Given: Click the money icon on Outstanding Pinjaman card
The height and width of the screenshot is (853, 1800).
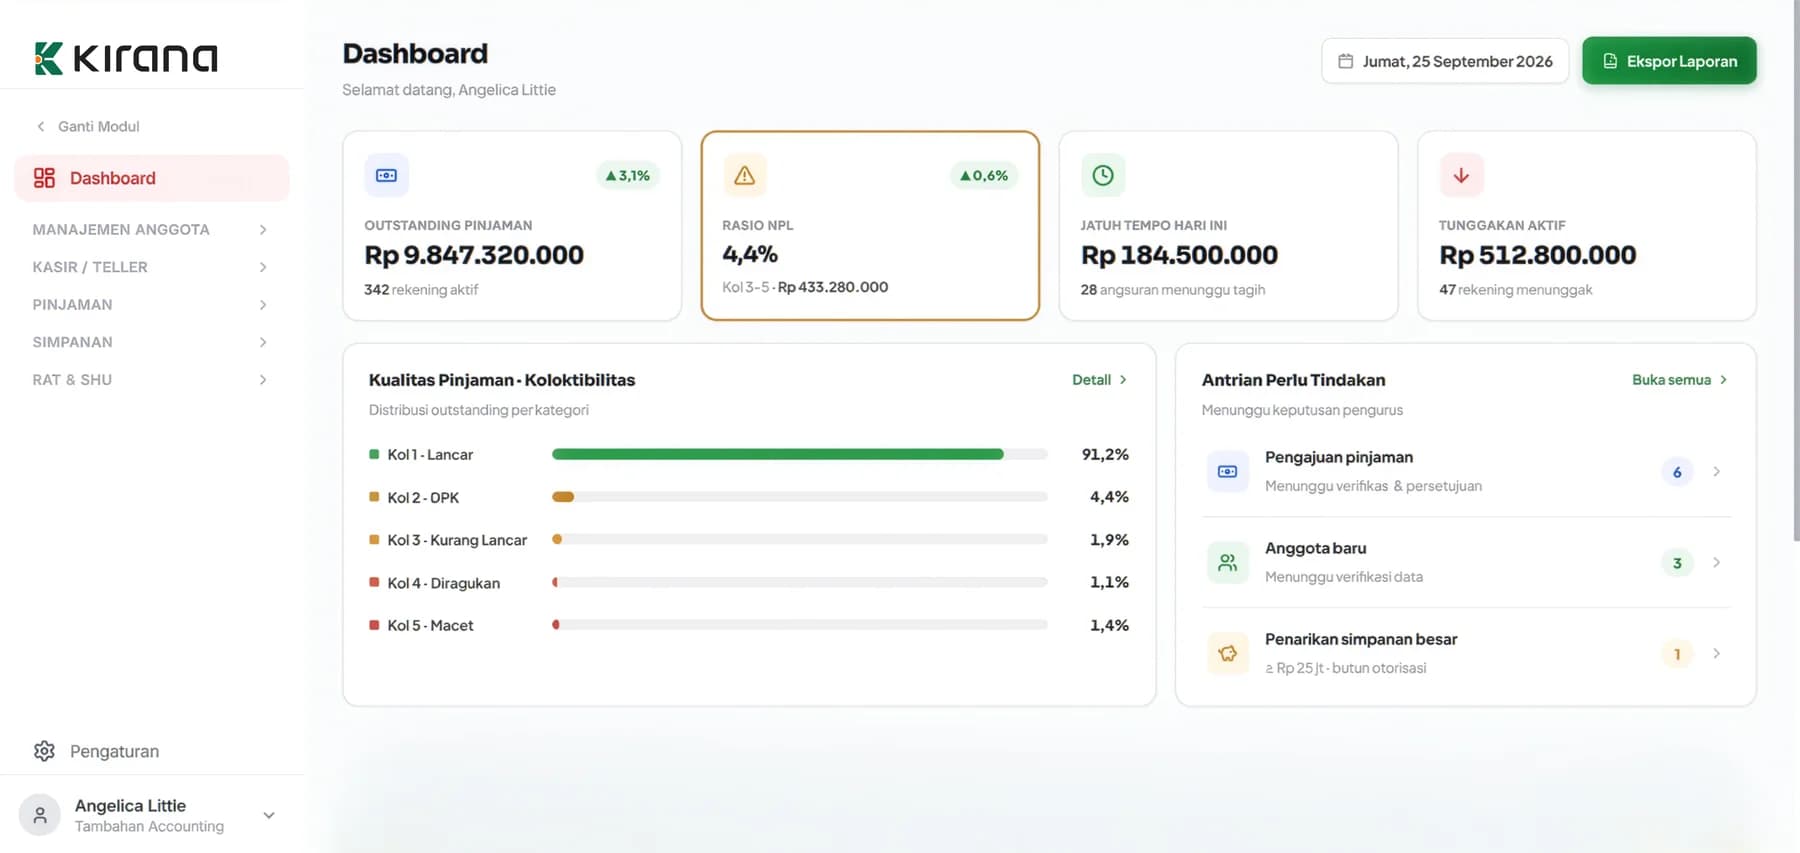Looking at the screenshot, I should click(386, 175).
